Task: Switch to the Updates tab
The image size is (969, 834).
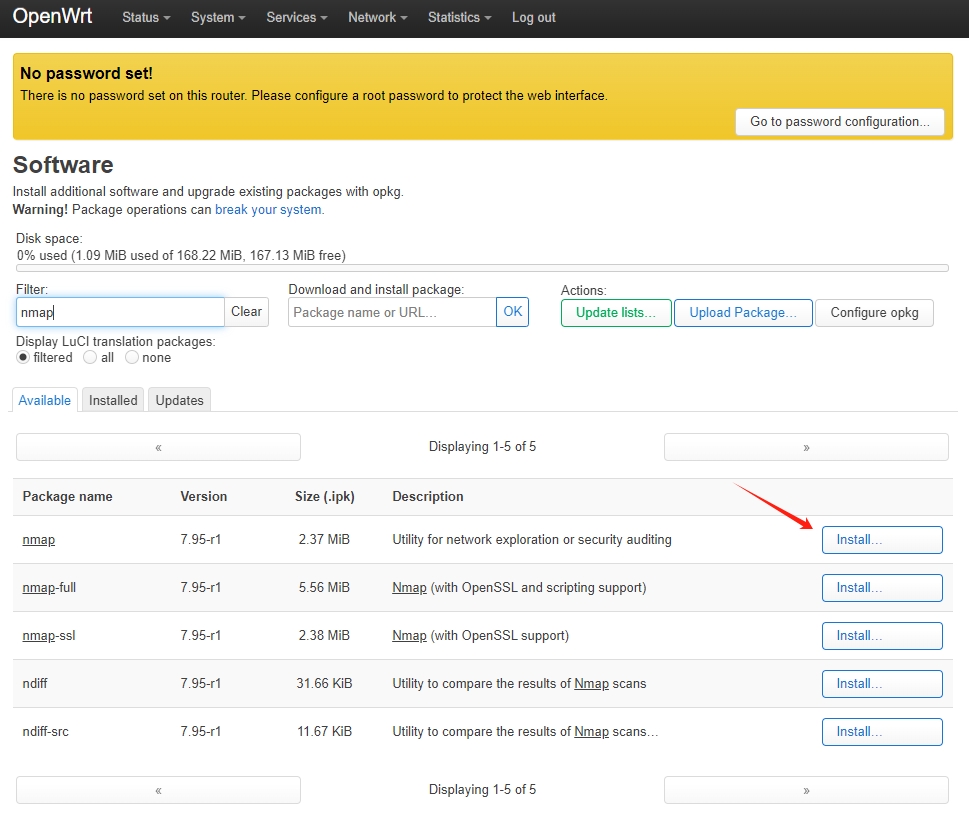Action: 179,400
